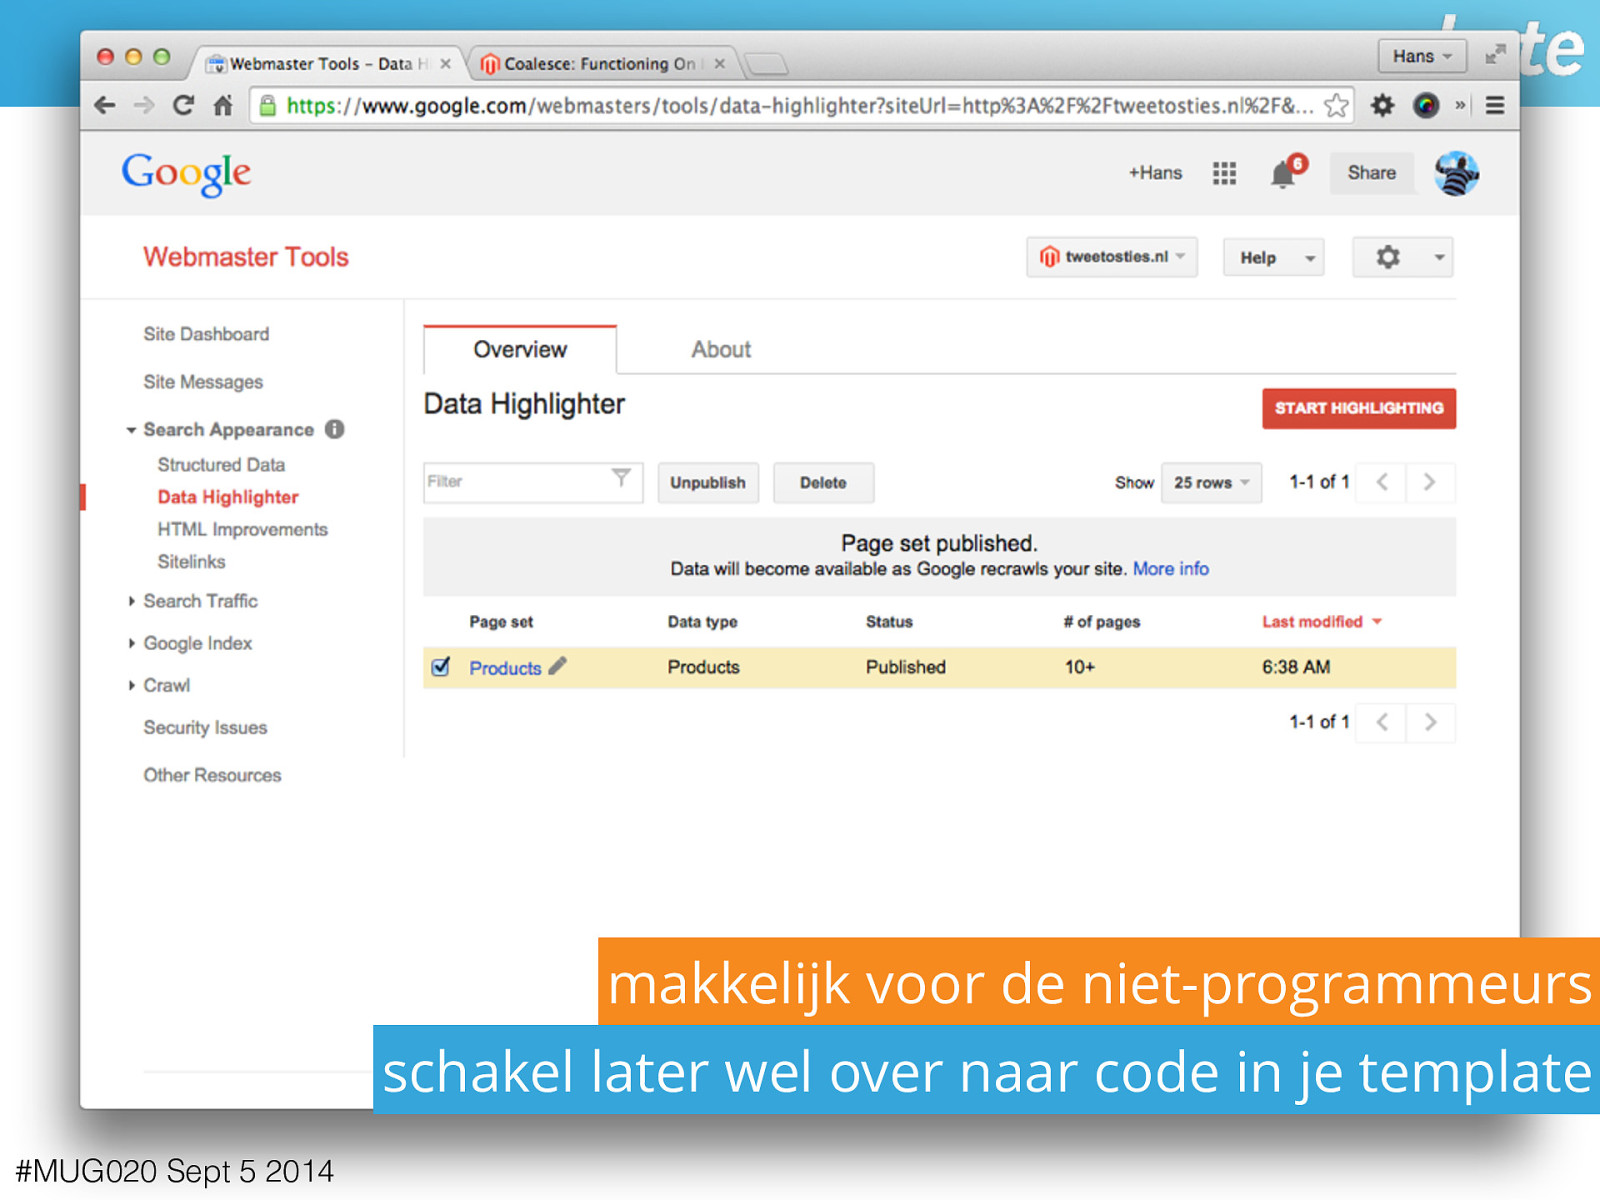Open the Google apps grid icon
The height and width of the screenshot is (1200, 1600).
coord(1224,173)
